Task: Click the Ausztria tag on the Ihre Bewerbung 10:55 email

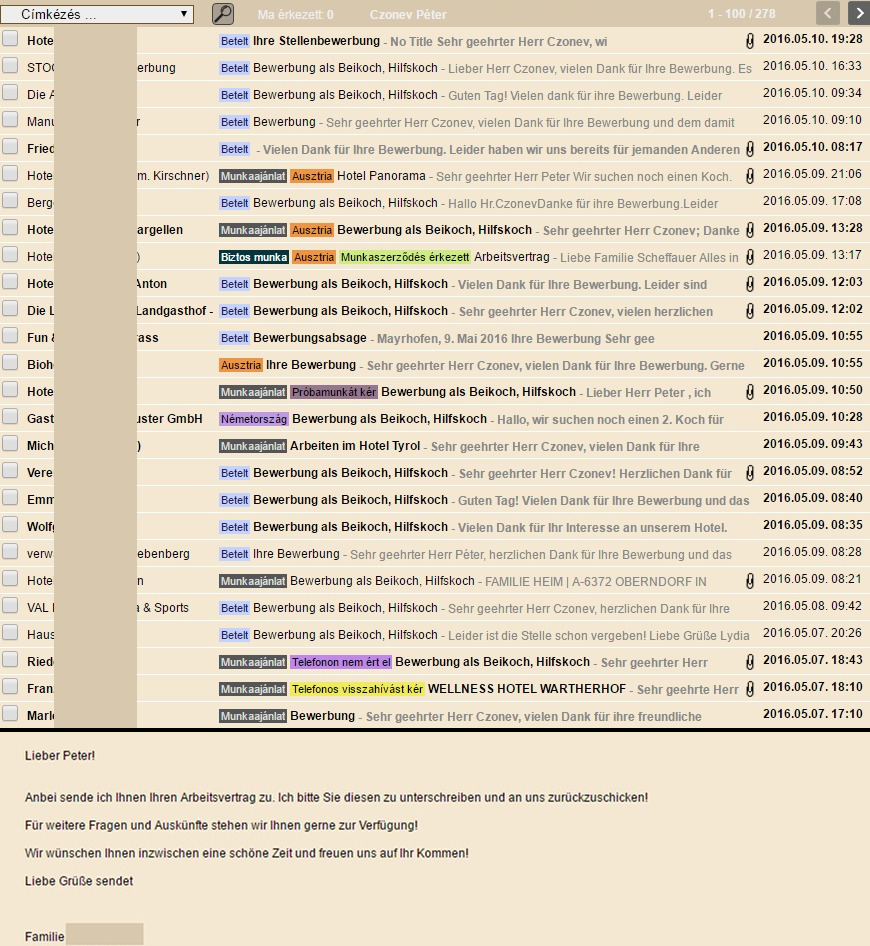Action: 241,365
